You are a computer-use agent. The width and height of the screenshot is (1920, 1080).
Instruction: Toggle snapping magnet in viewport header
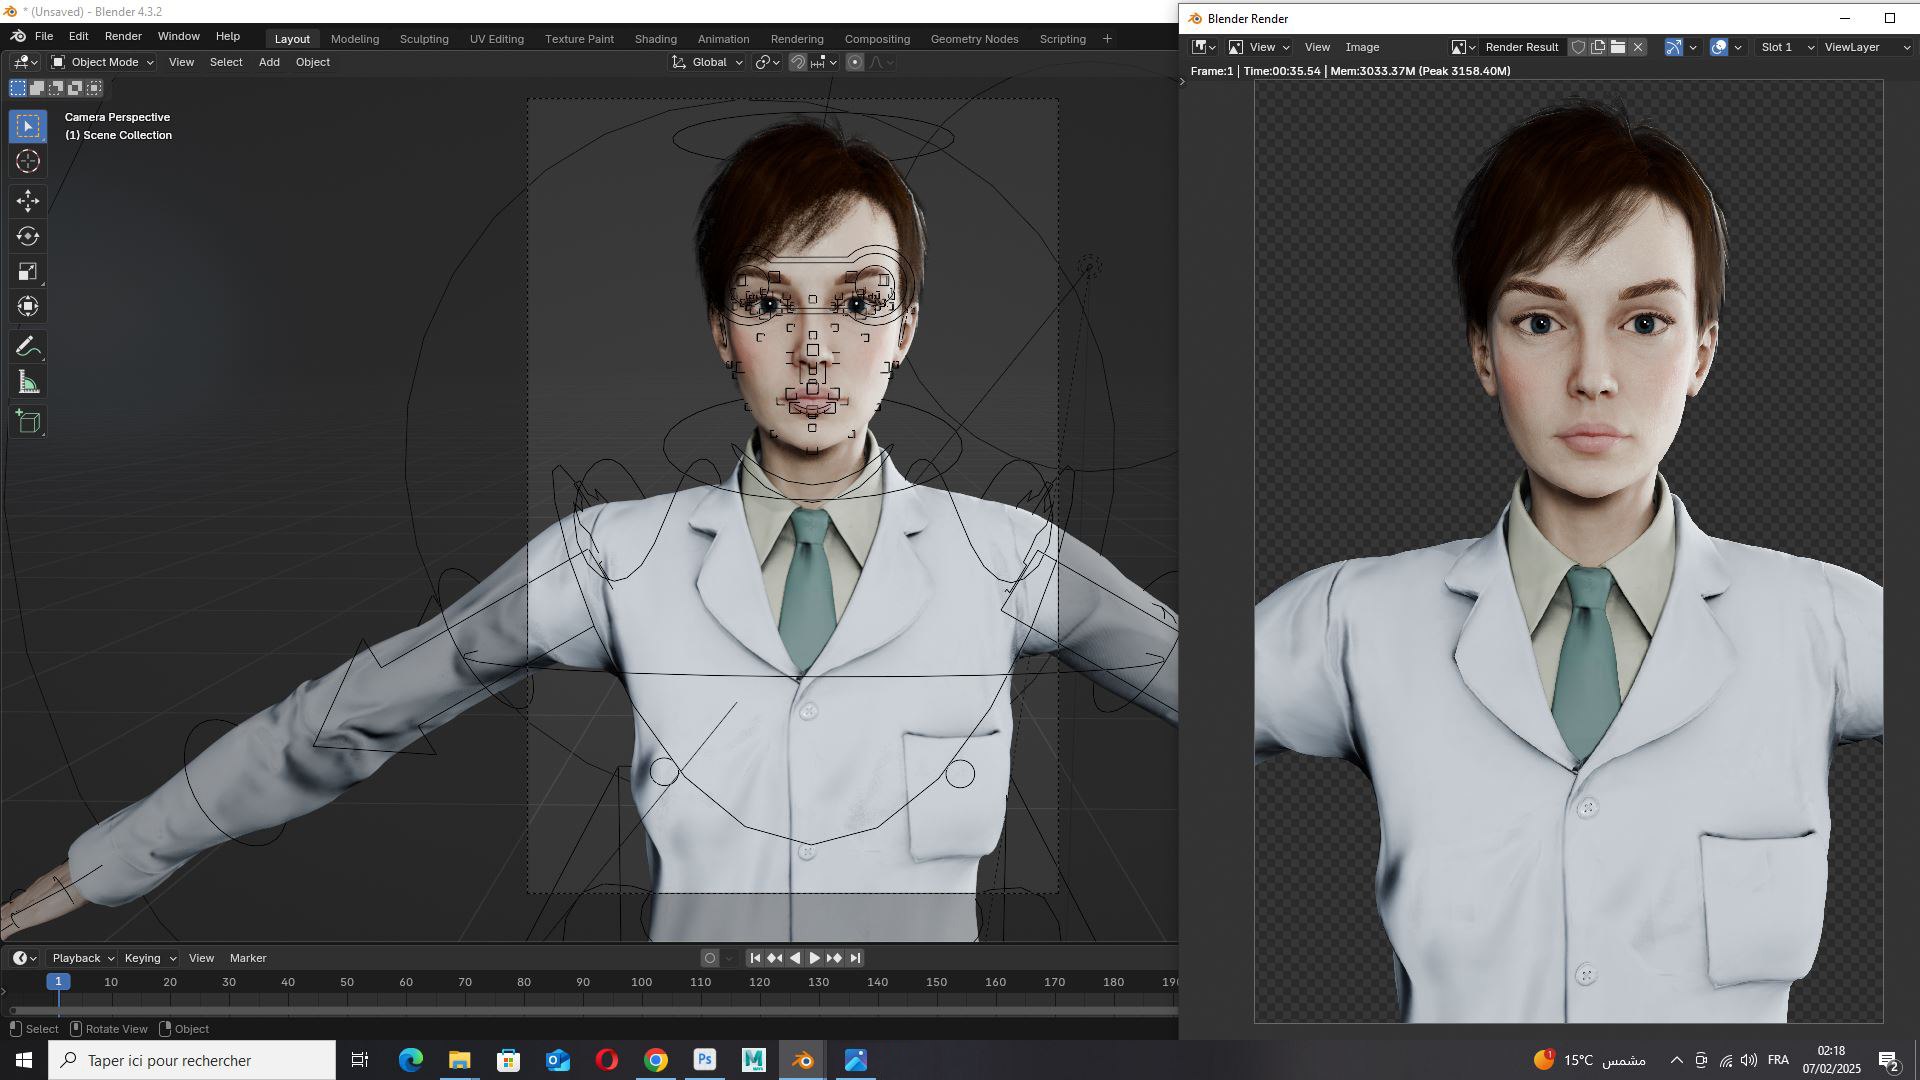[797, 62]
